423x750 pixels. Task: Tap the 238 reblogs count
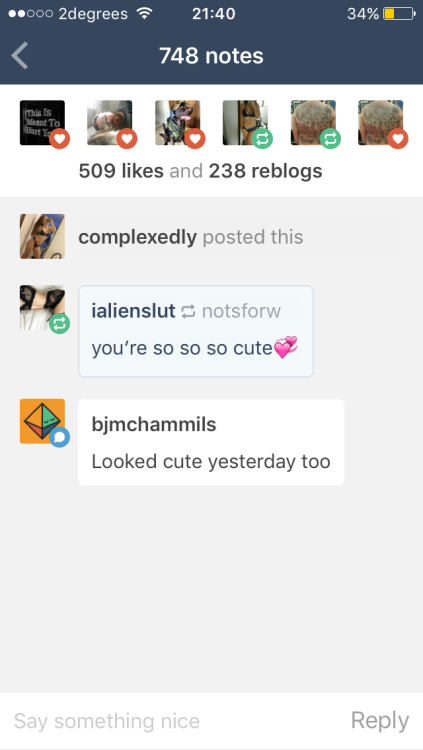pyautogui.click(x=266, y=171)
